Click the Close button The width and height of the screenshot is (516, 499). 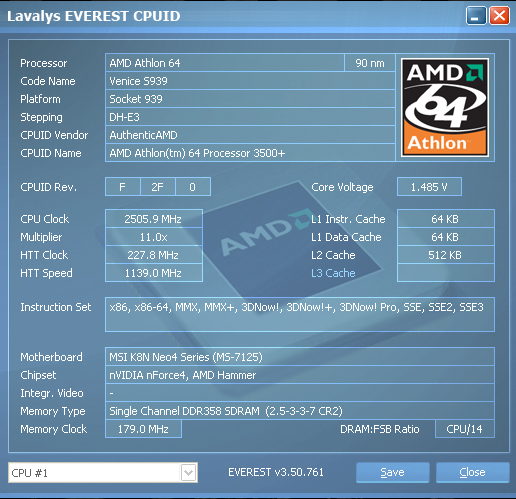(472, 472)
